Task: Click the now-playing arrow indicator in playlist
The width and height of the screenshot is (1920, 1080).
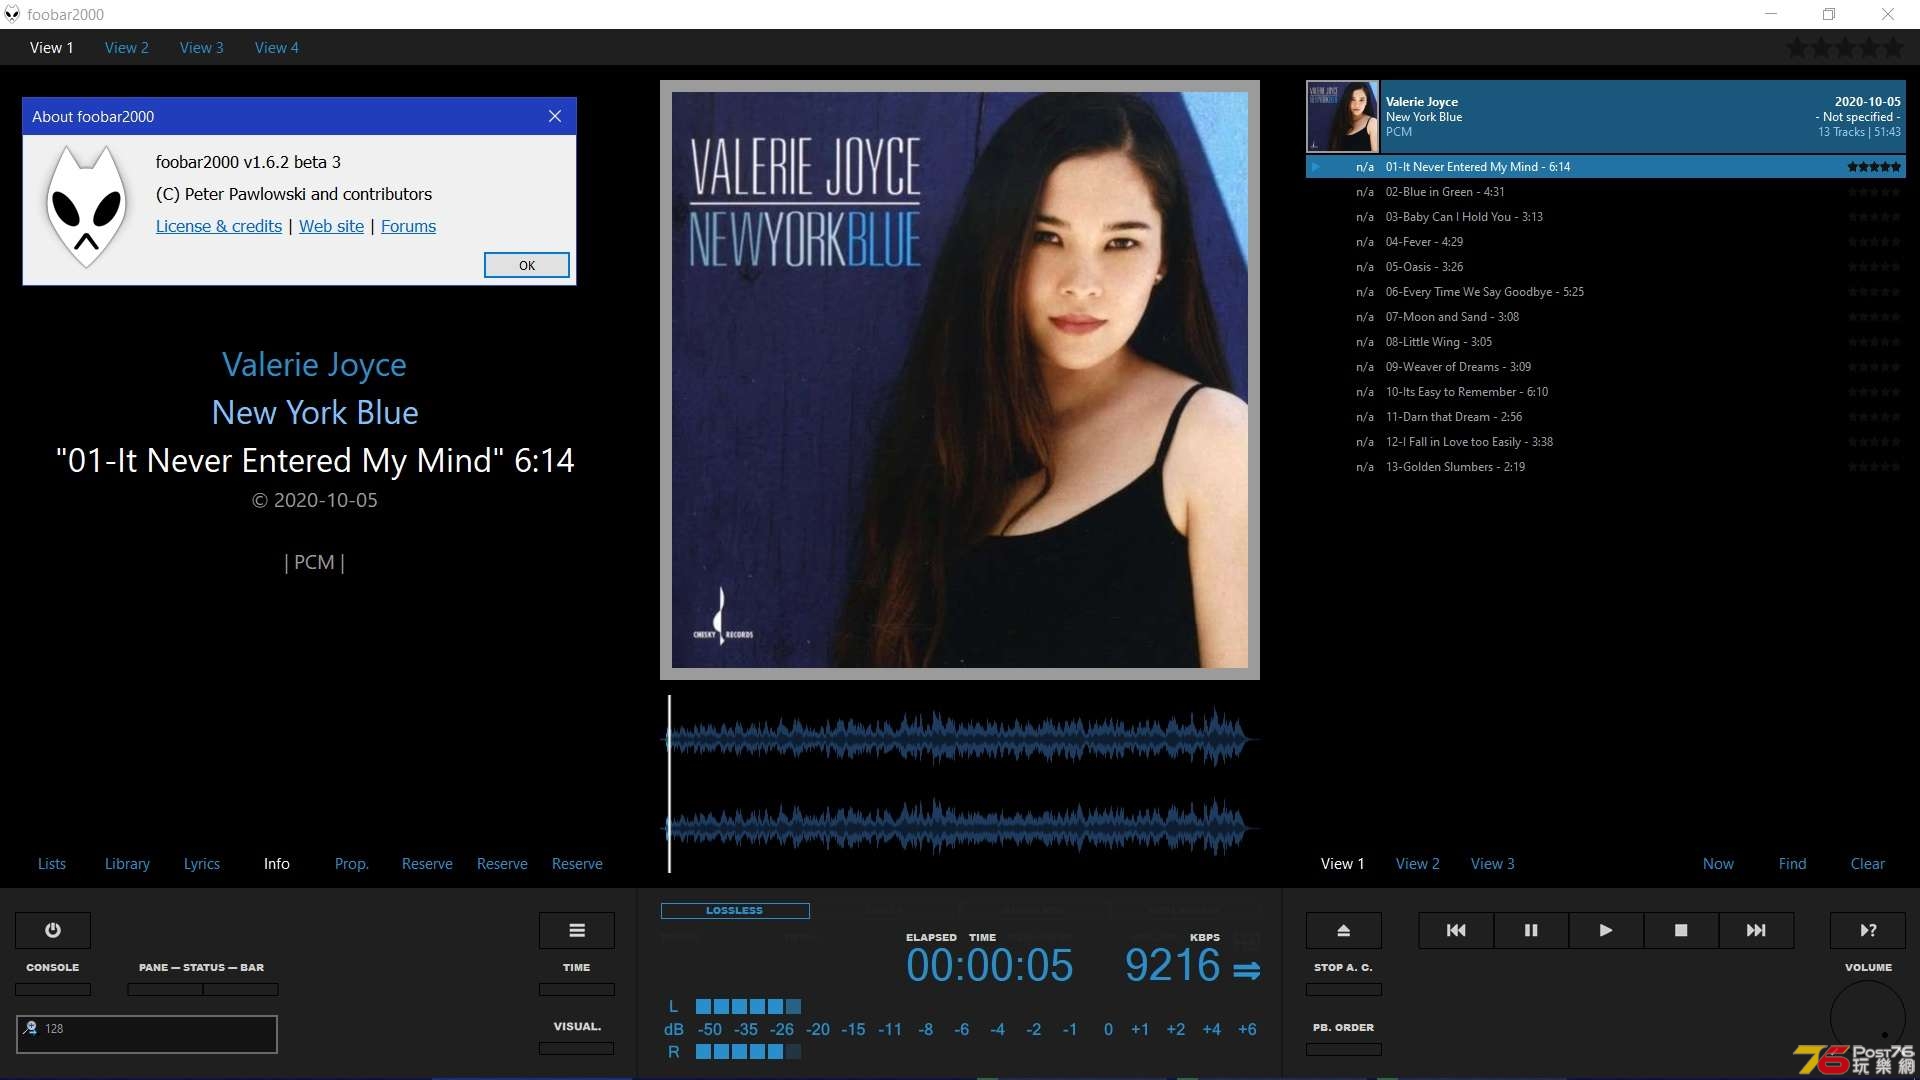Action: pos(1316,167)
